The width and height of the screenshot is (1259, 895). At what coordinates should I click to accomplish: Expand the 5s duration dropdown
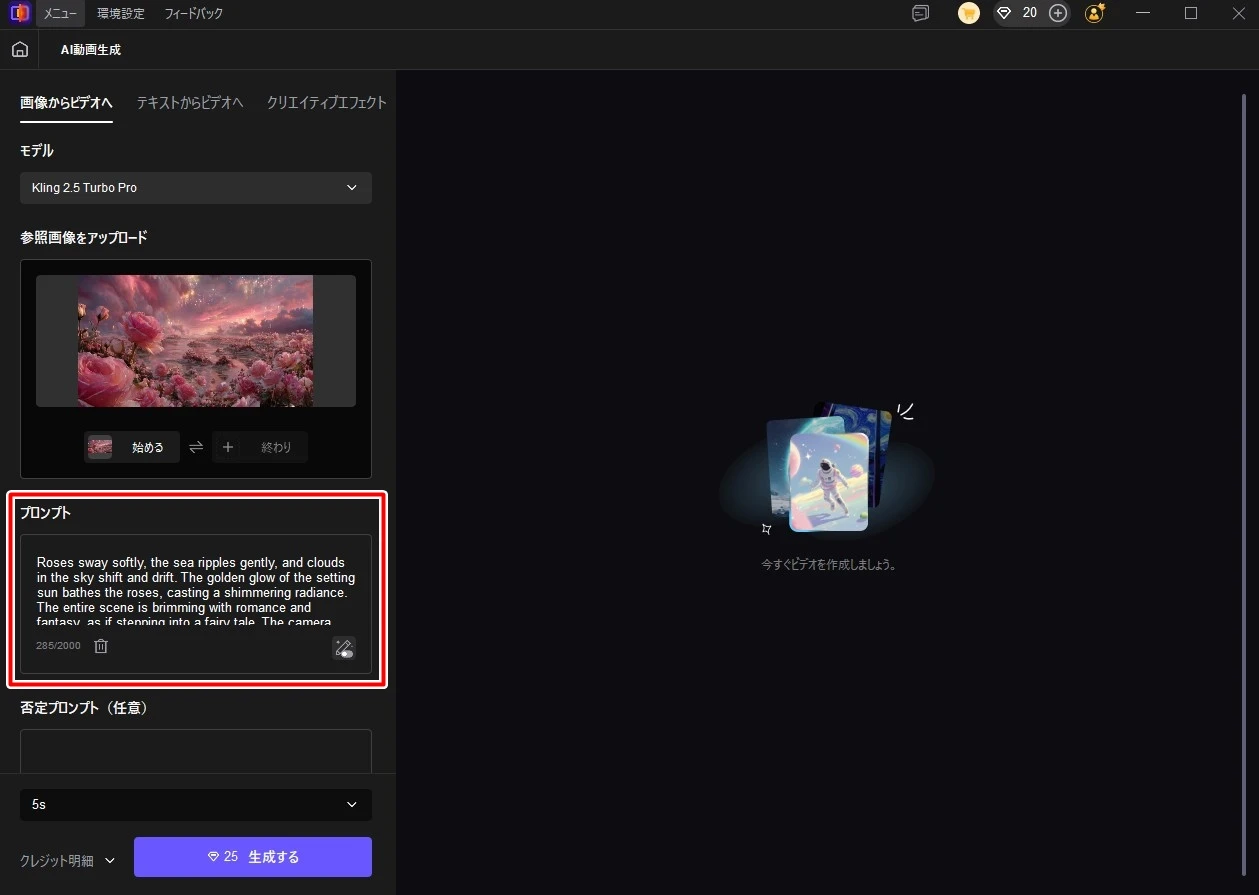(x=196, y=804)
